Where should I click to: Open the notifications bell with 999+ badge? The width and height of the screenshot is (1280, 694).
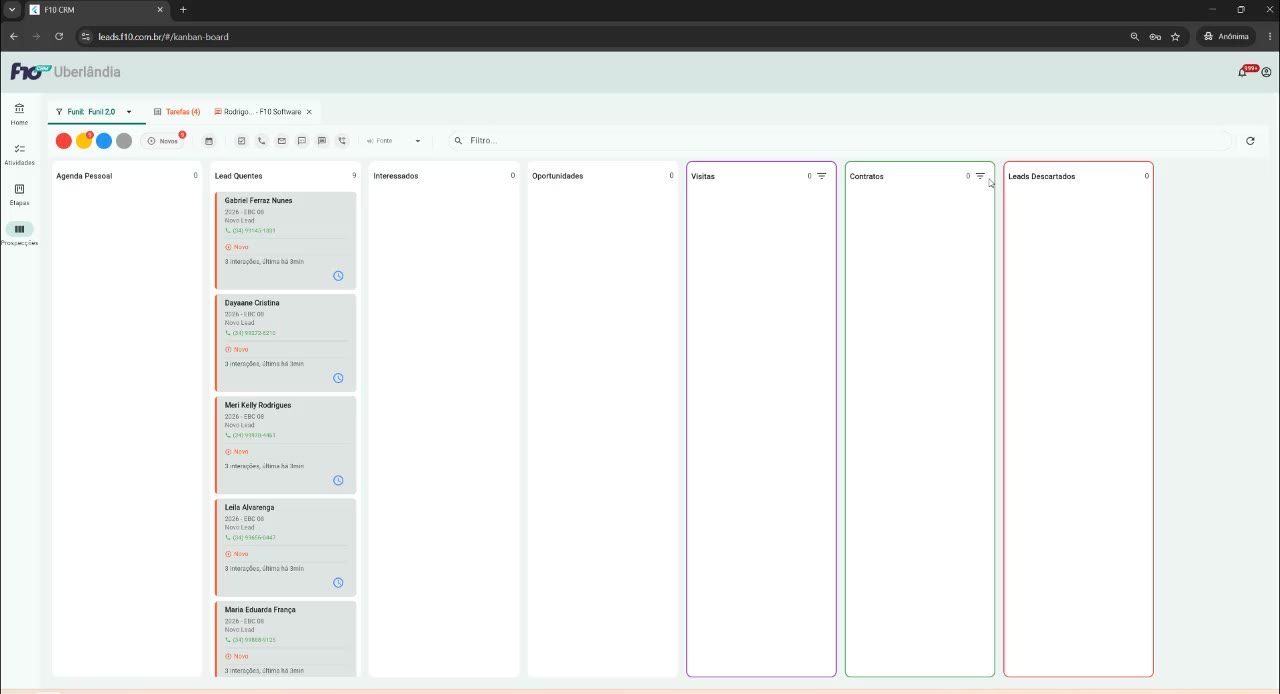(x=1243, y=72)
